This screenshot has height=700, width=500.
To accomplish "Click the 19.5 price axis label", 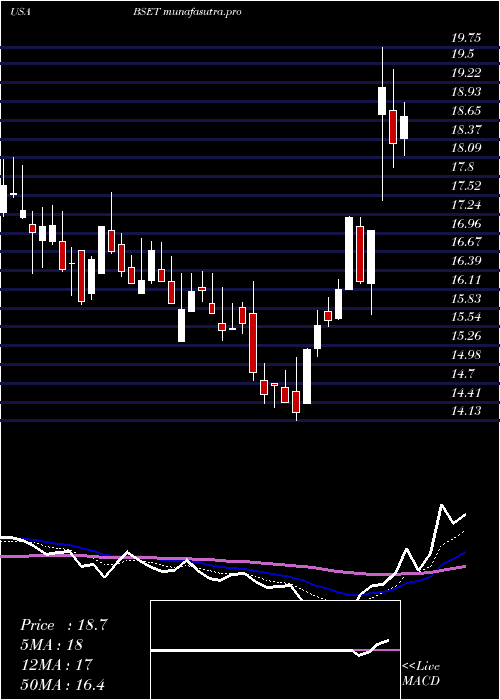I will pos(463,54).
